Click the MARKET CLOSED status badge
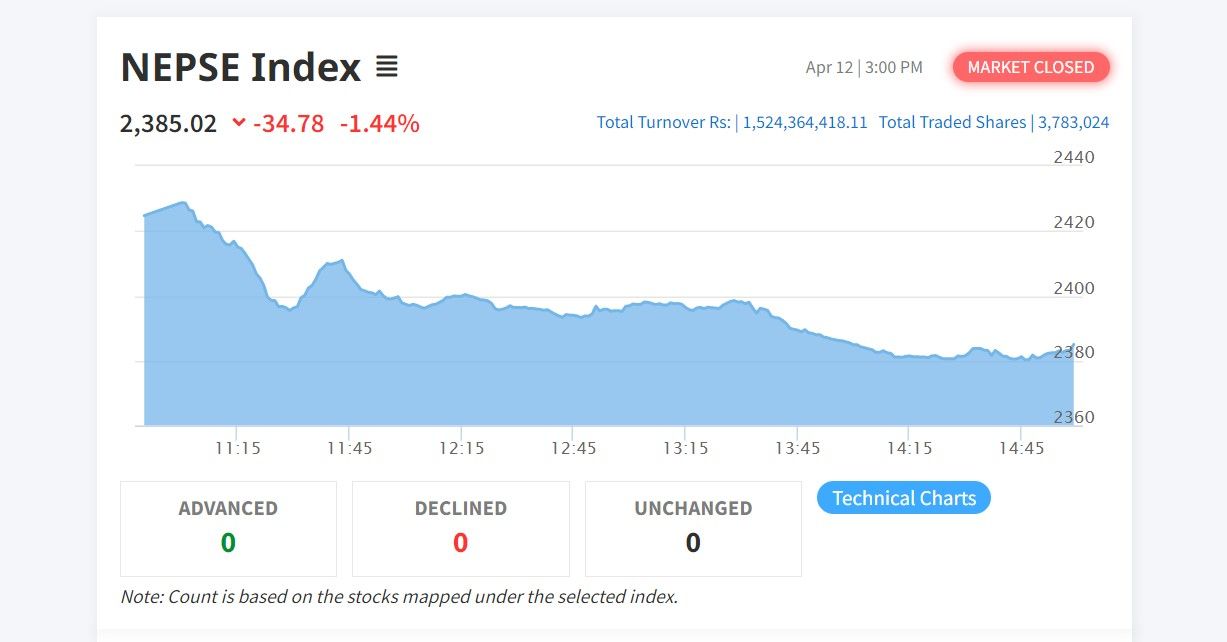 coord(1031,67)
